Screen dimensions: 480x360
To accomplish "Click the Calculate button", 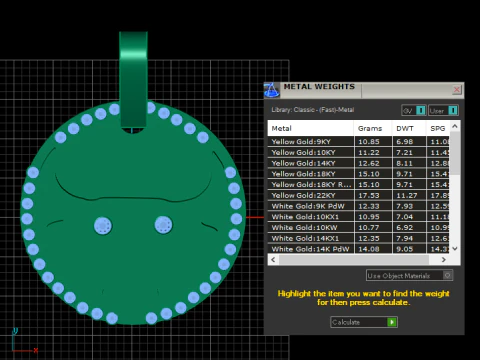I will pyautogui.click(x=364, y=322).
